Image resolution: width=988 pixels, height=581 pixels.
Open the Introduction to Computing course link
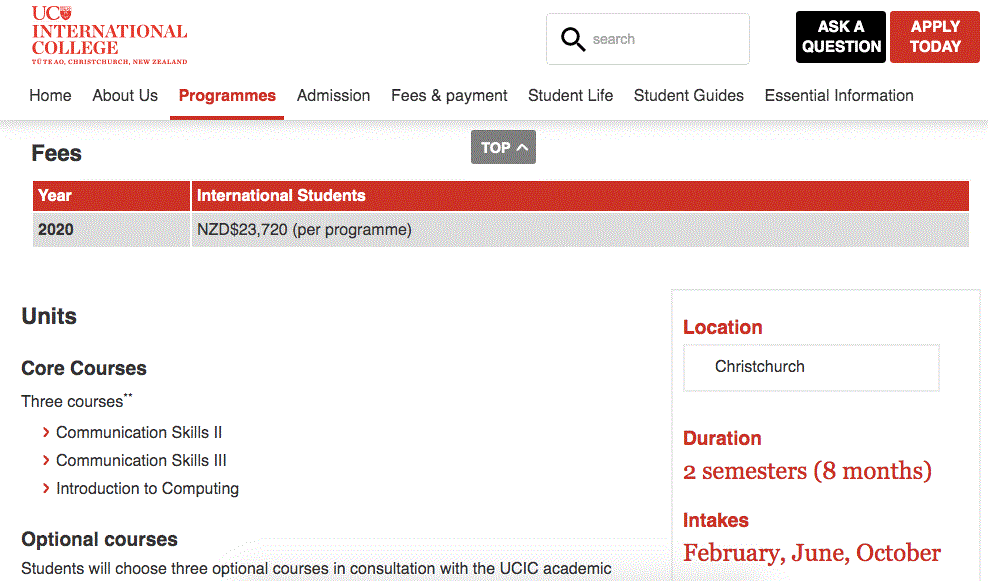[147, 489]
